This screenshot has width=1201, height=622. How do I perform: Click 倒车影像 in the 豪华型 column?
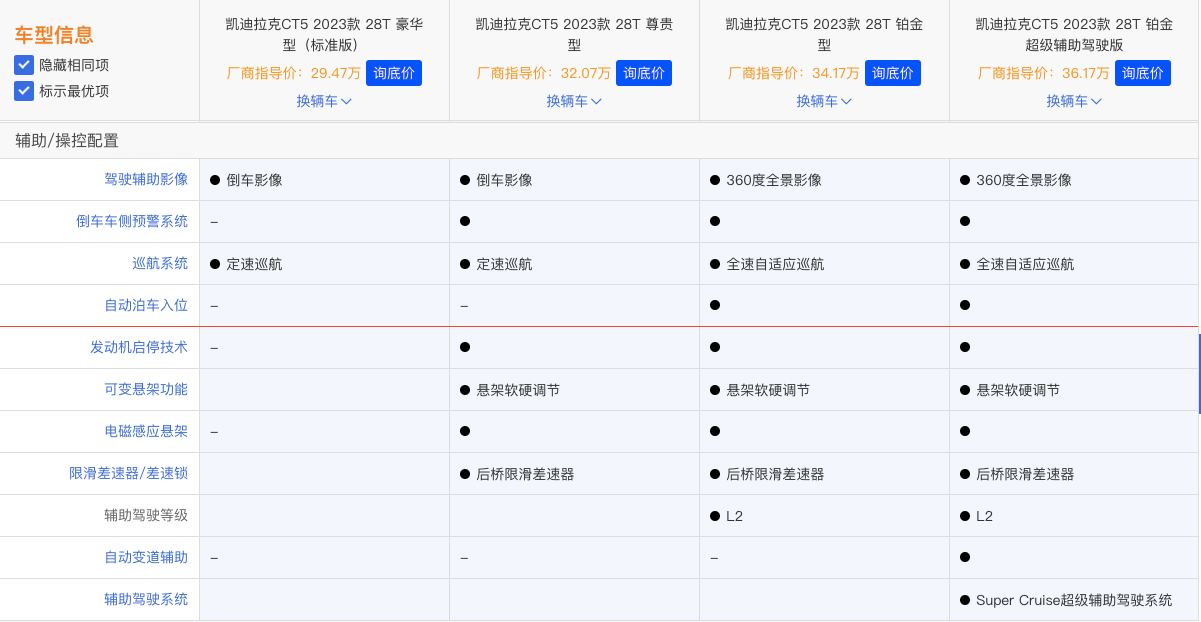254,180
